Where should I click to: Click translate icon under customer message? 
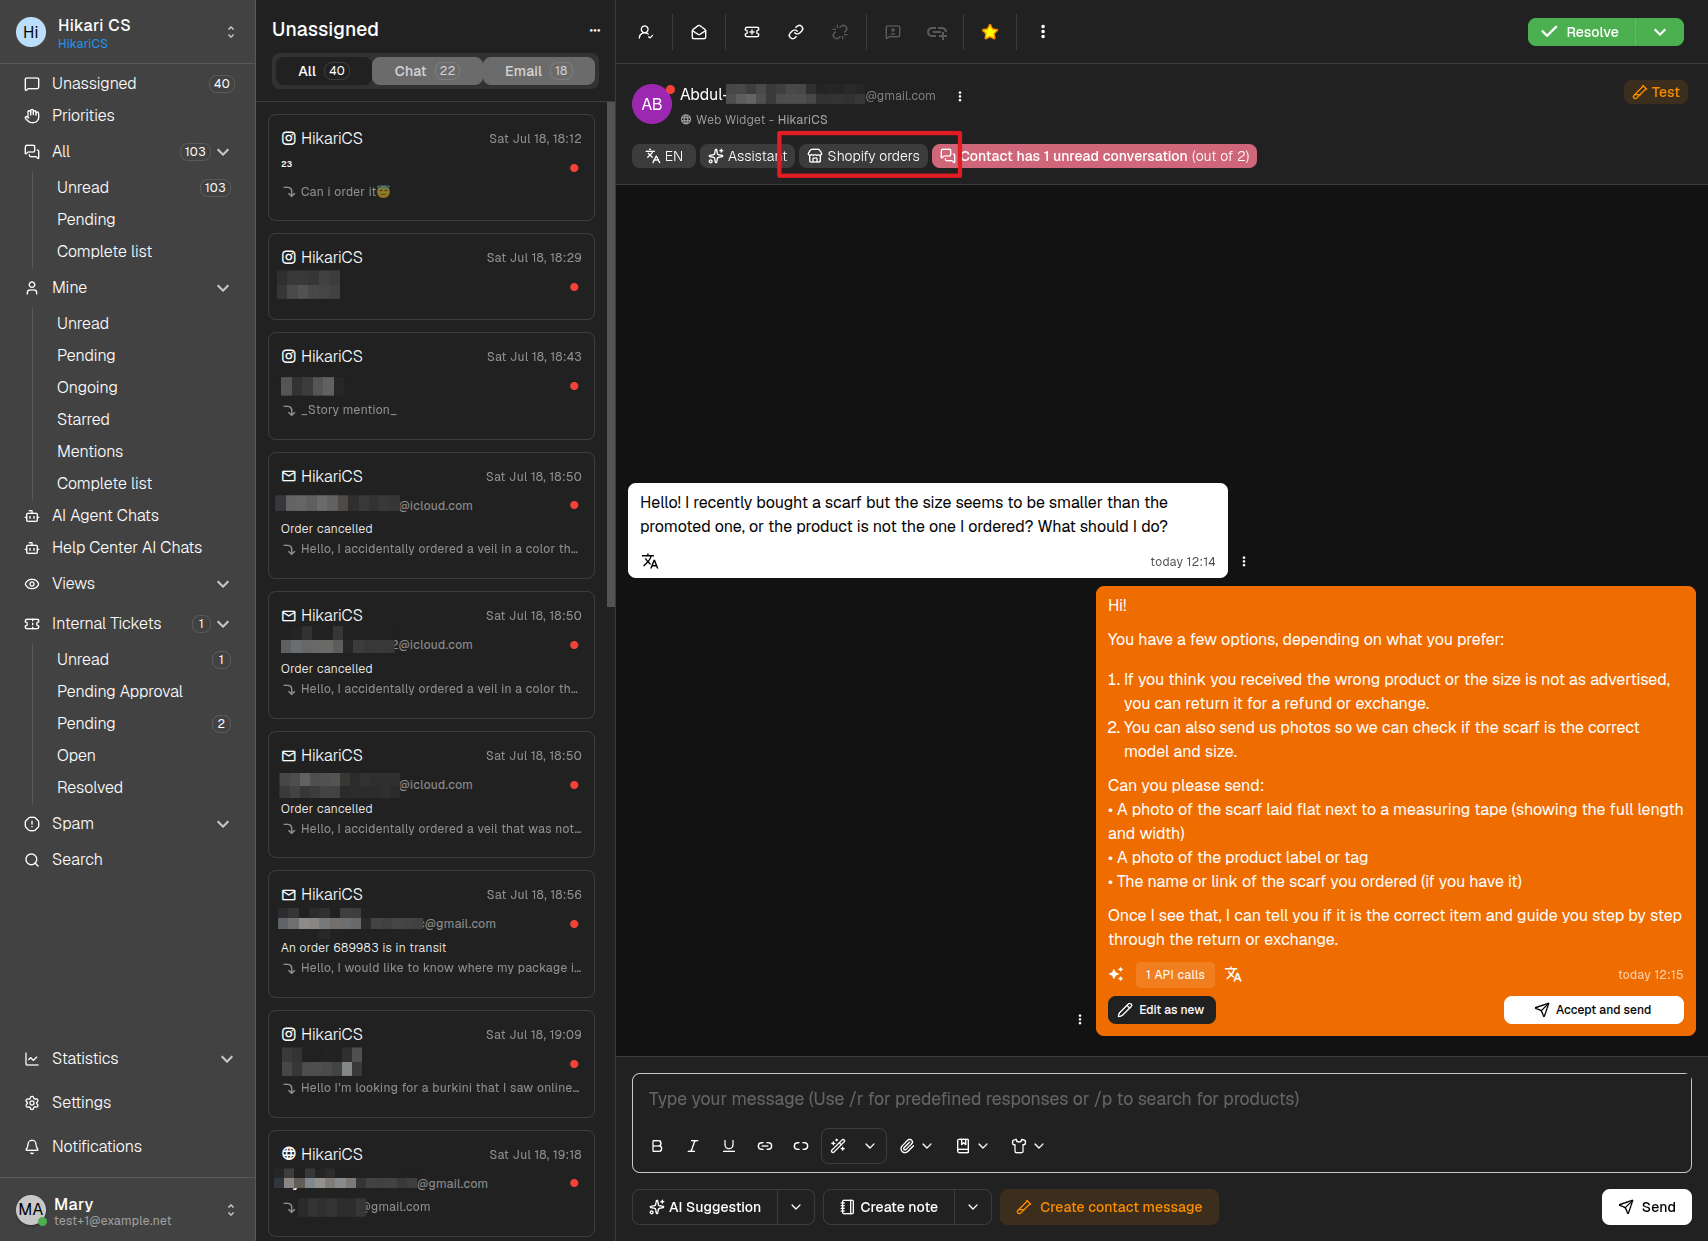(650, 561)
